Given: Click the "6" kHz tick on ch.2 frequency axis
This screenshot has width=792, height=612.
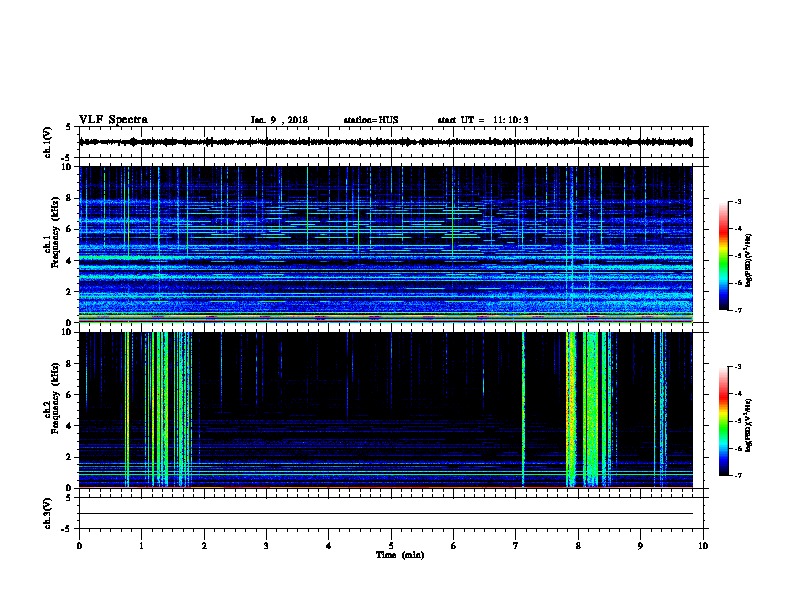Looking at the screenshot, I should [70, 395].
